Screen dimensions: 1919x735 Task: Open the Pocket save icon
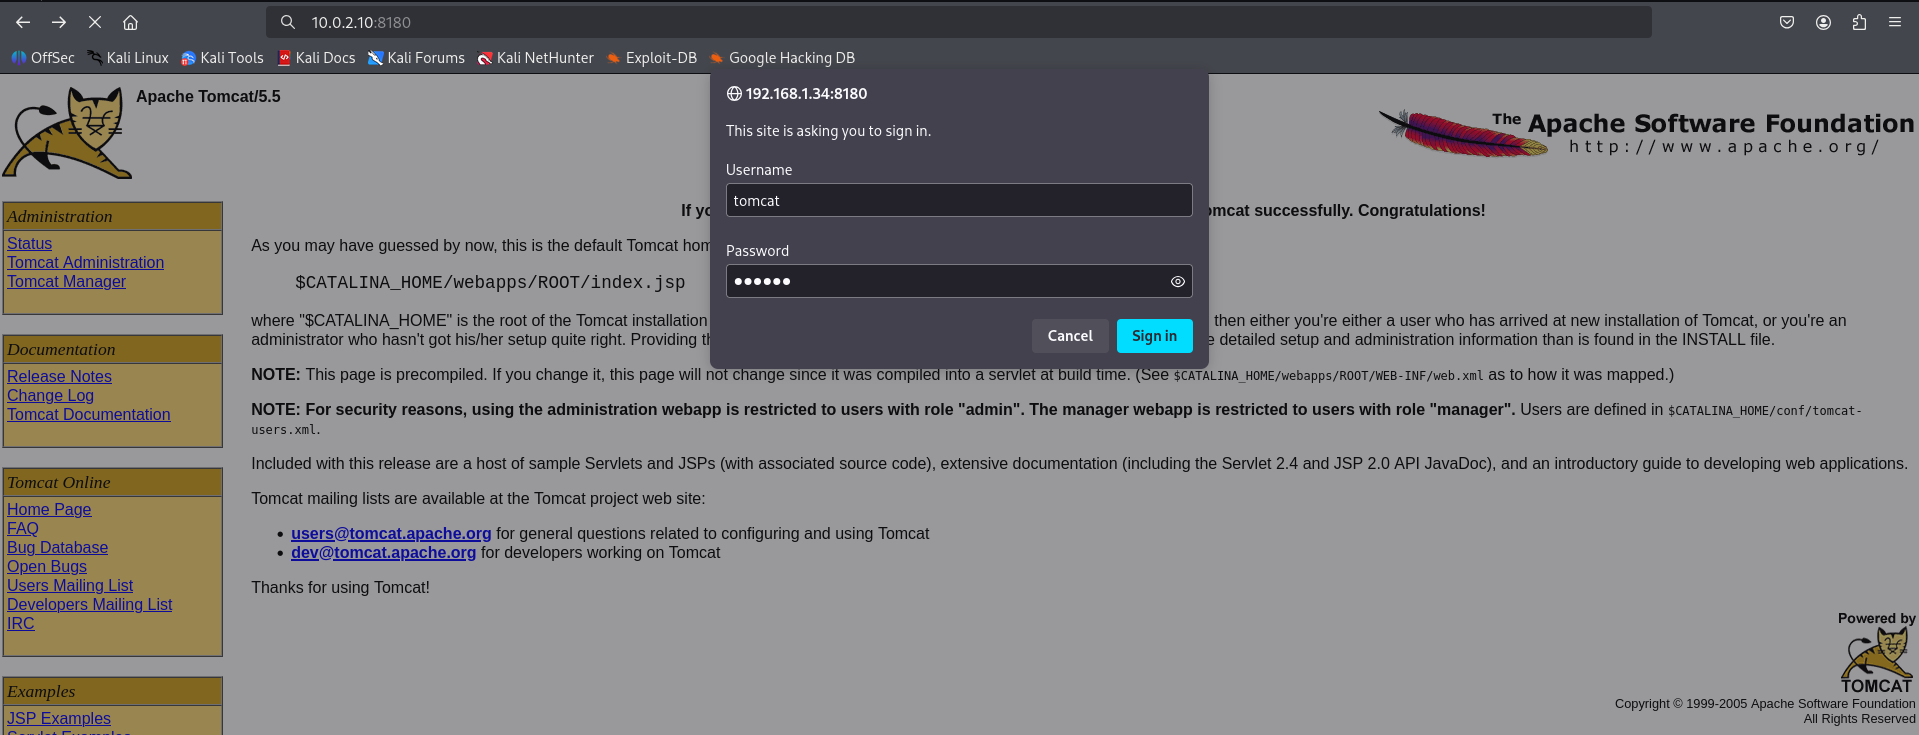coord(1787,22)
